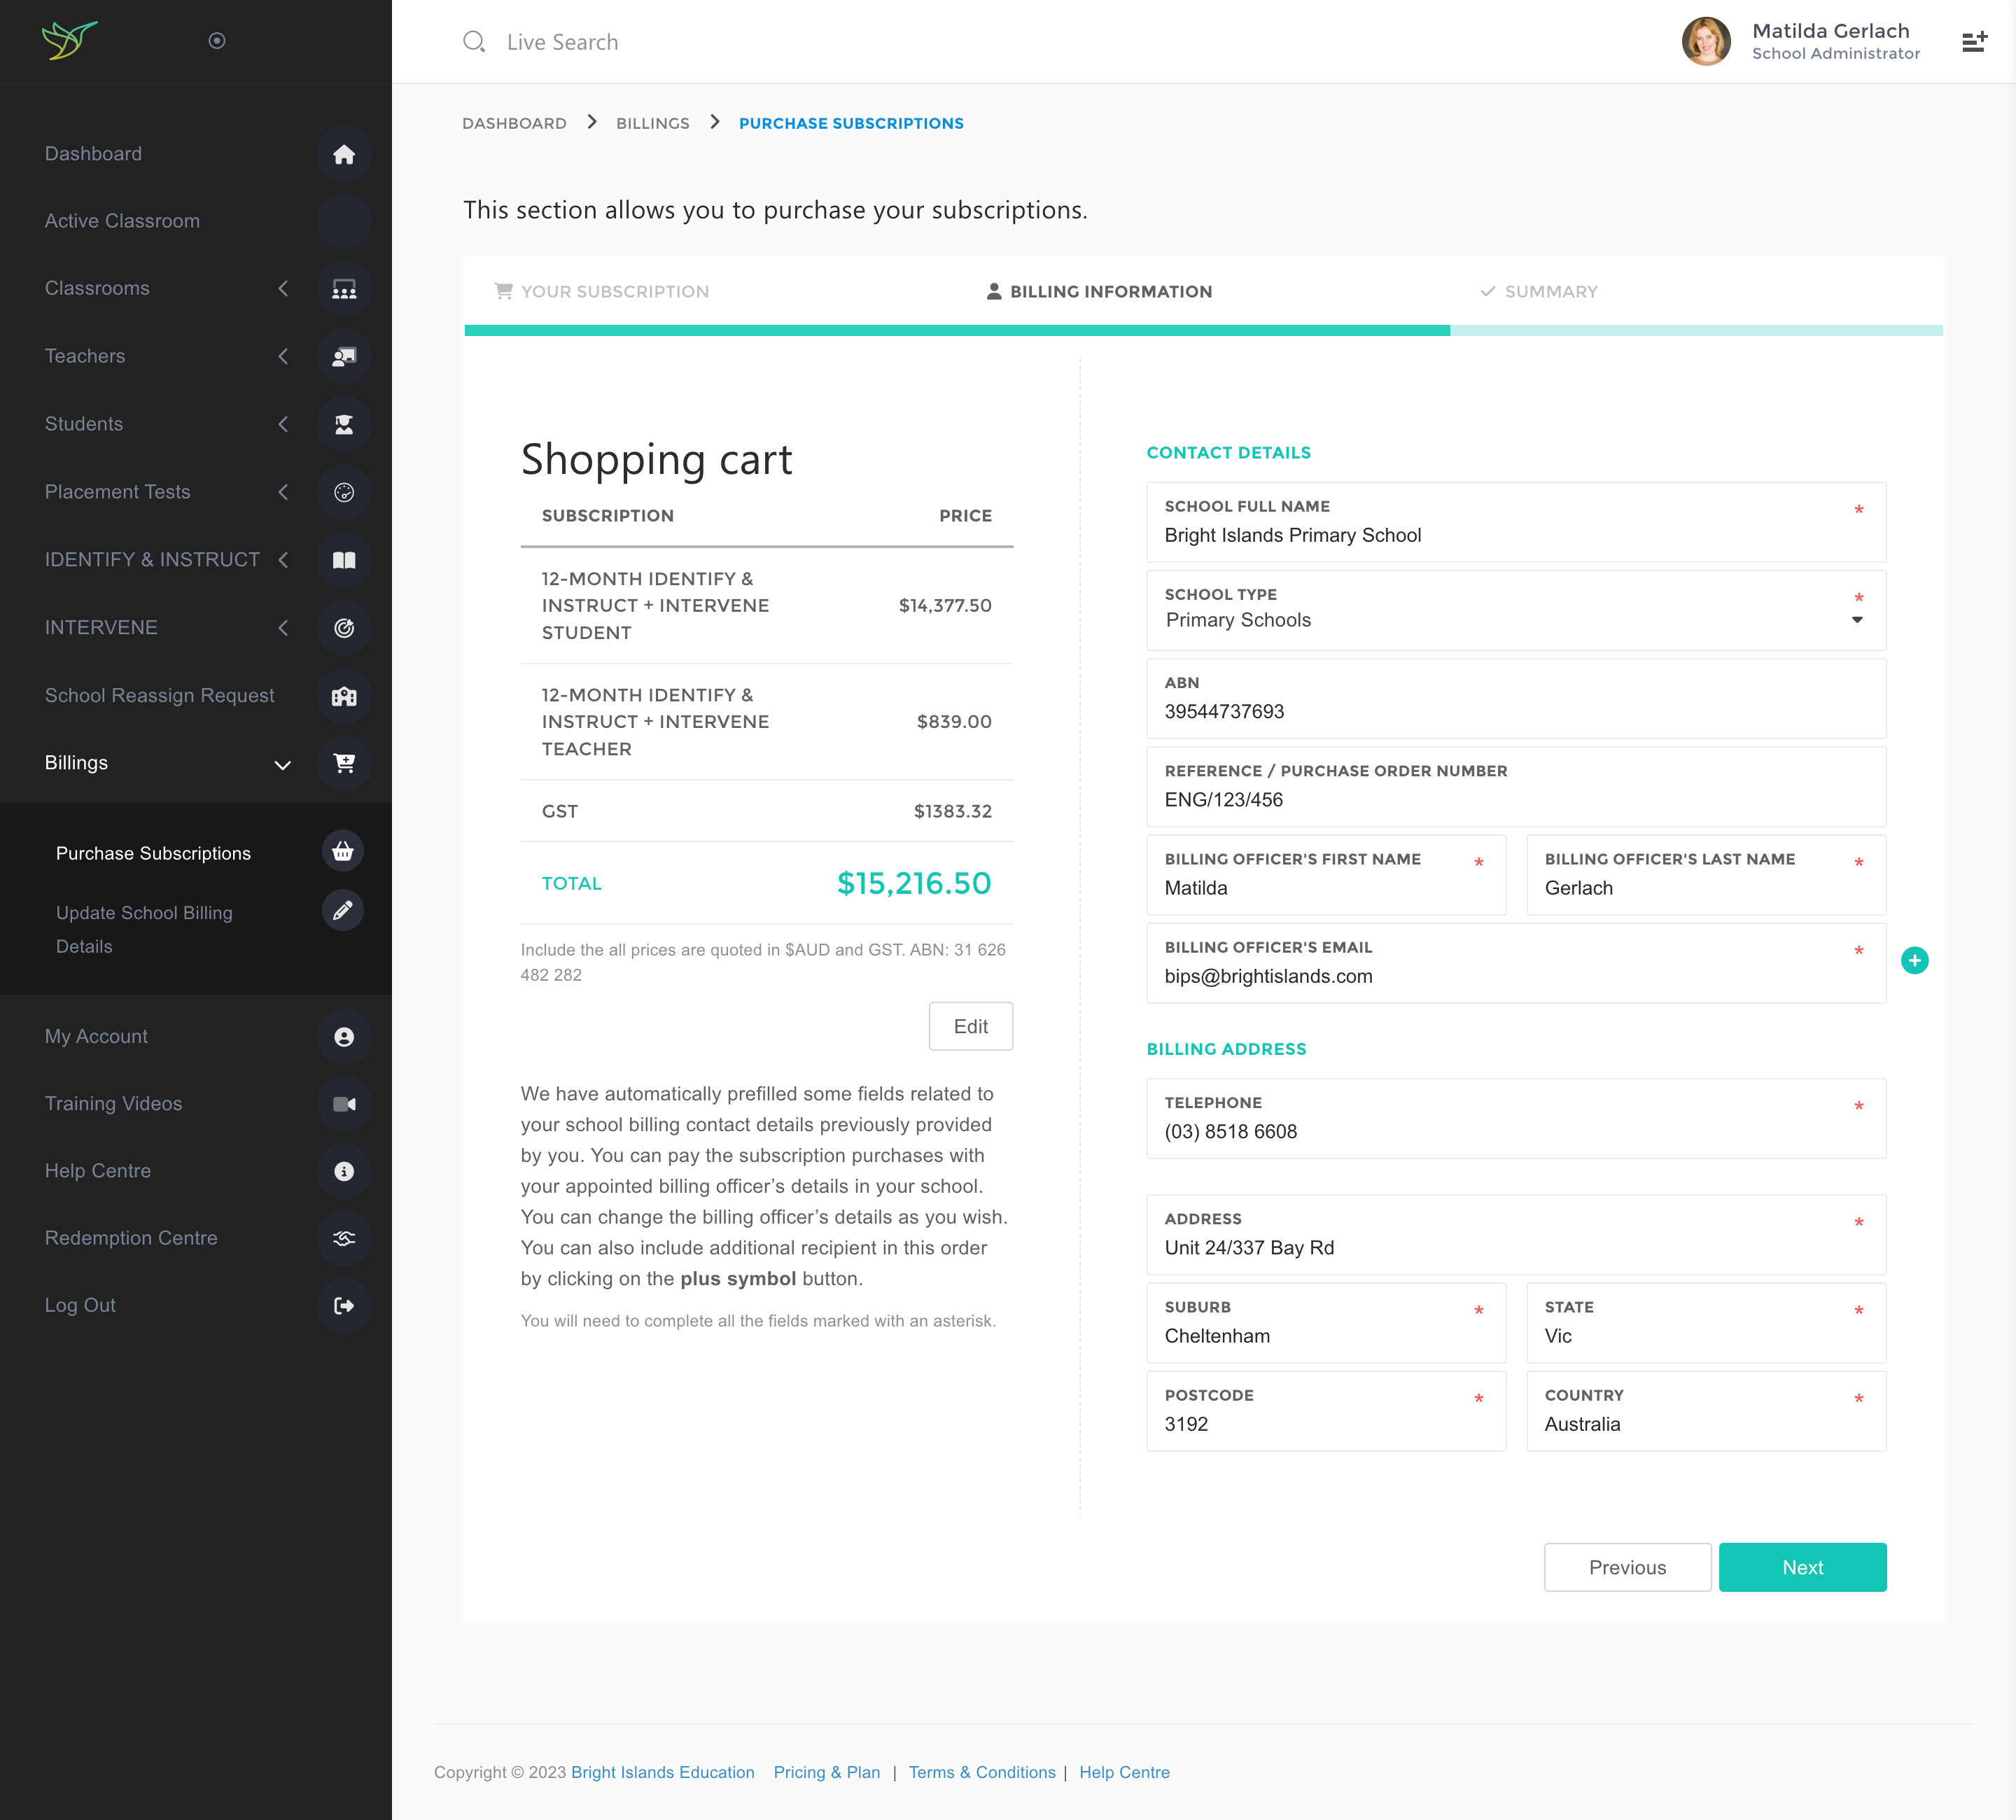
Task: Click the Teachers sidebar icon
Action: point(344,357)
